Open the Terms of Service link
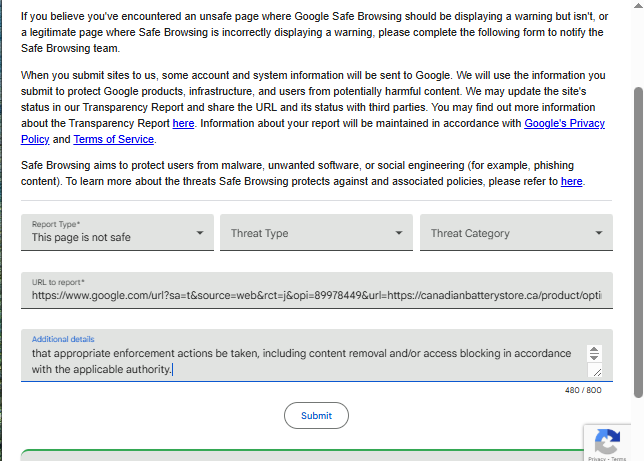 [114, 139]
